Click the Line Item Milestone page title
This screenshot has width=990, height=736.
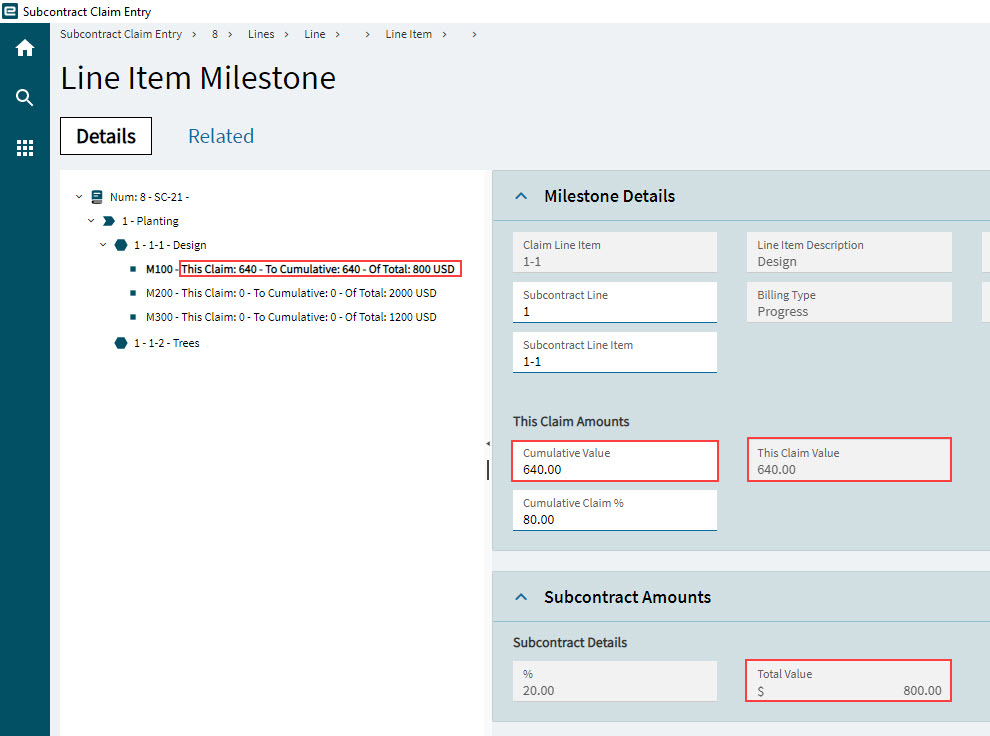pos(198,78)
